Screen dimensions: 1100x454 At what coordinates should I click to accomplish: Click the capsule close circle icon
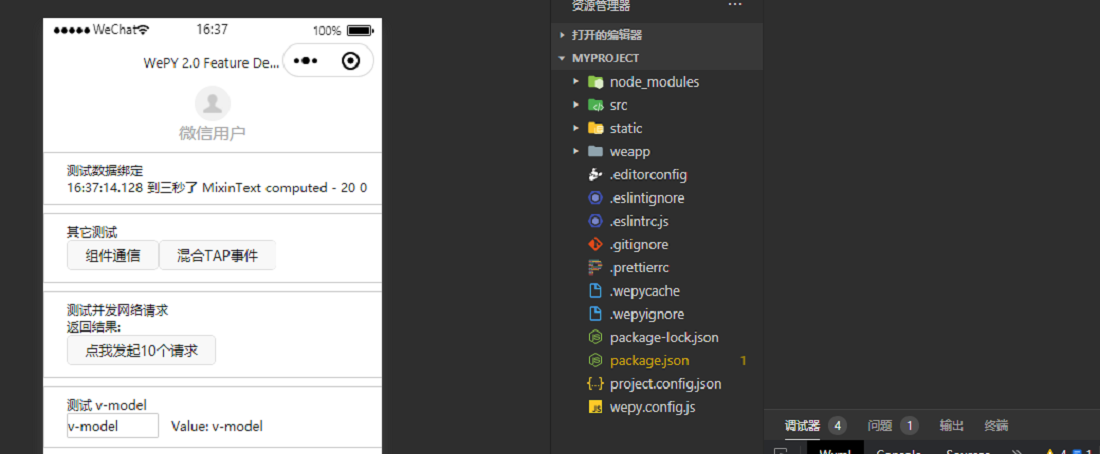click(x=351, y=62)
